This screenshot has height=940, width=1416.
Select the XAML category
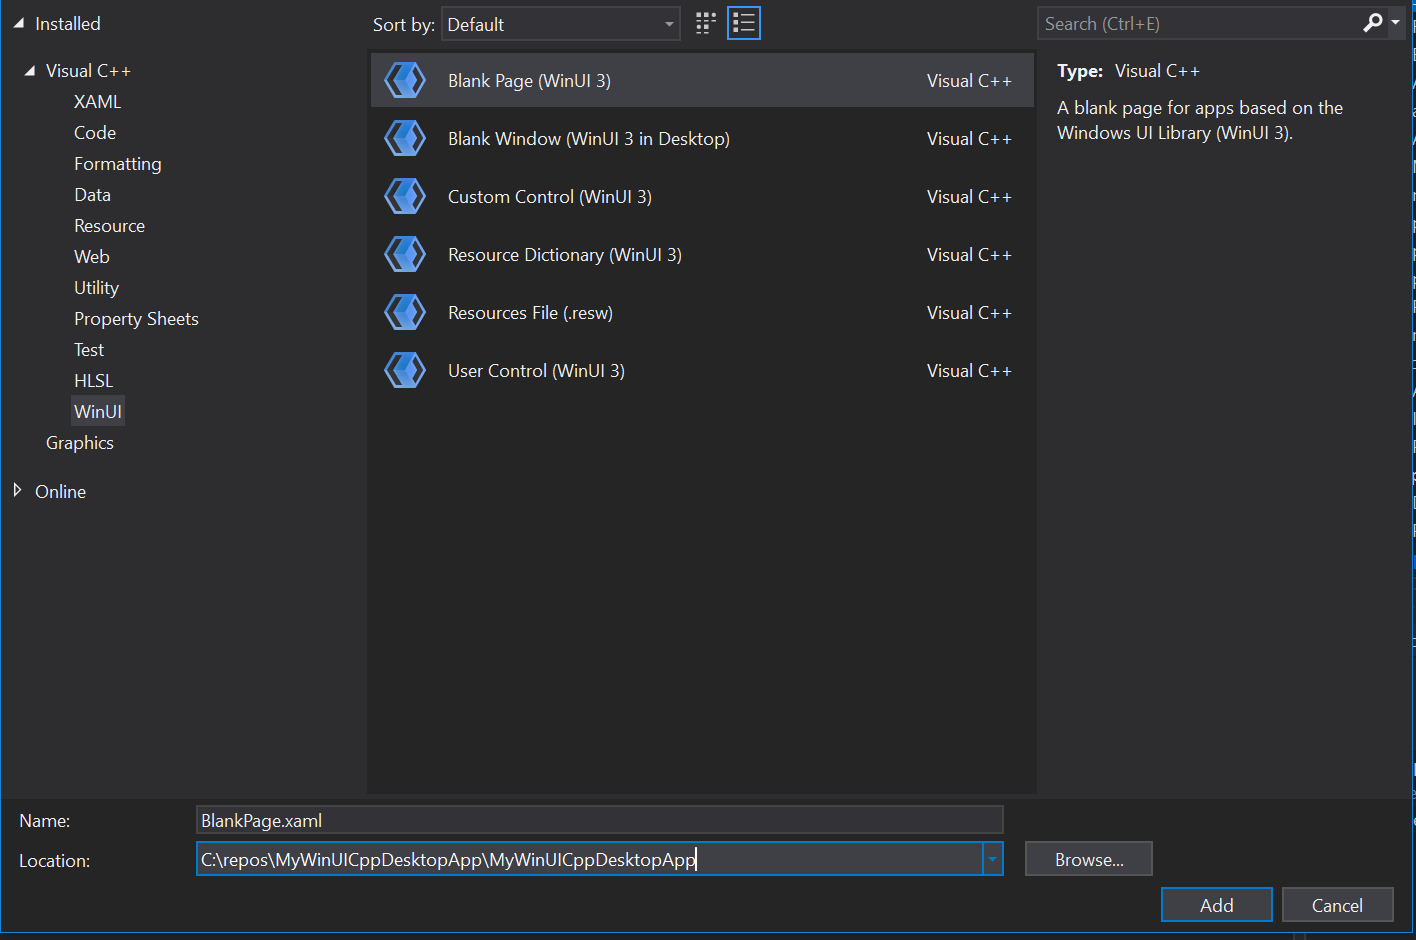click(97, 102)
